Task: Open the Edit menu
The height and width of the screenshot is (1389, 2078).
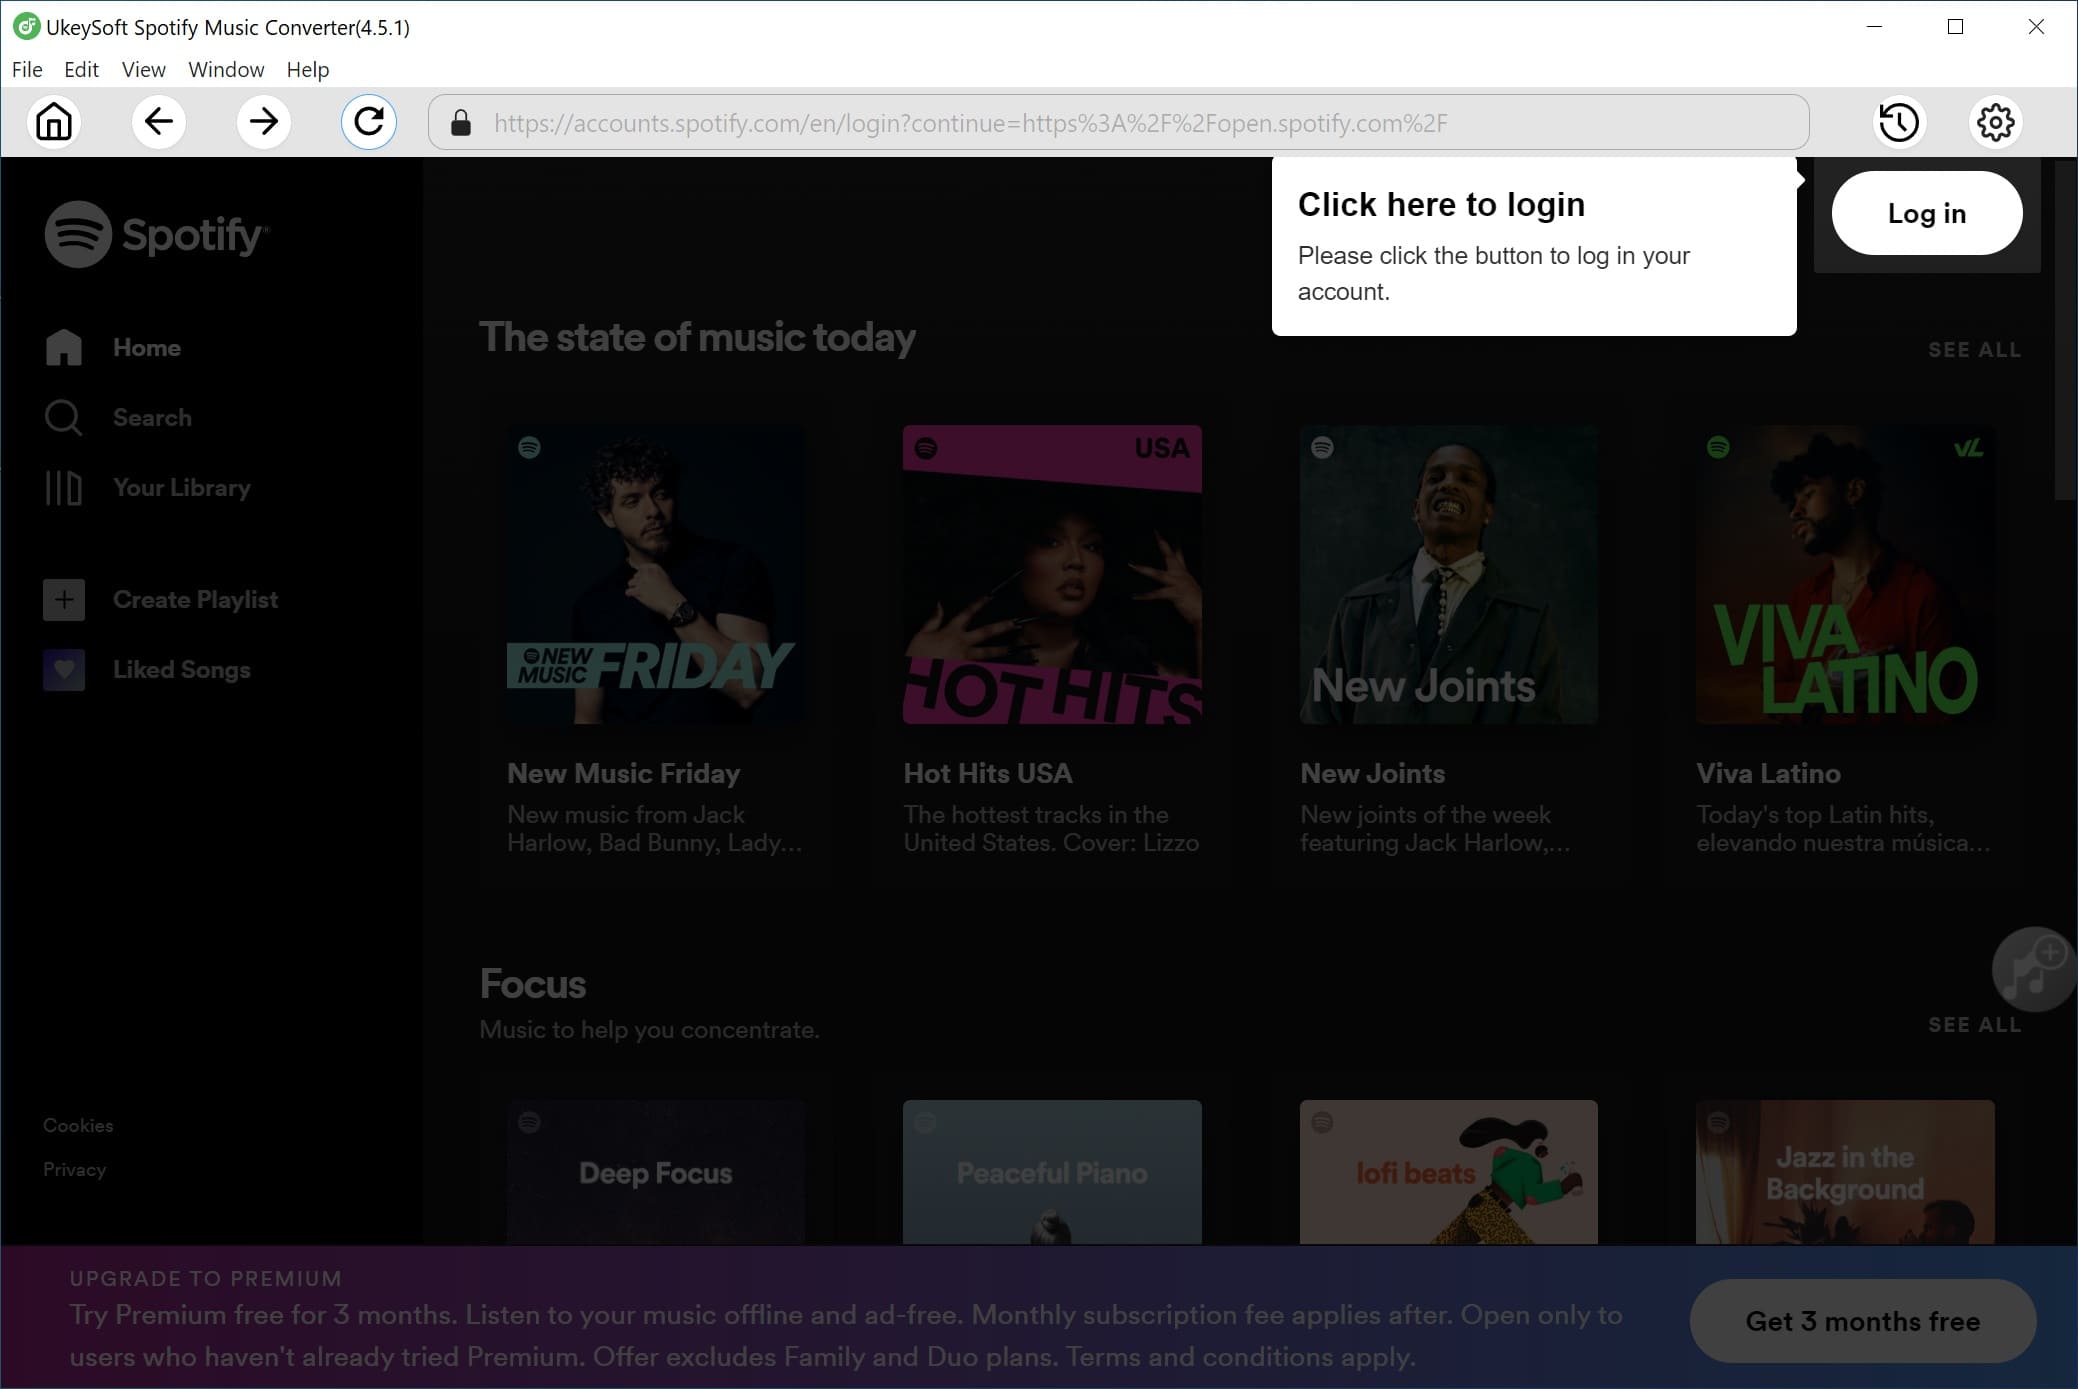Action: [x=81, y=68]
